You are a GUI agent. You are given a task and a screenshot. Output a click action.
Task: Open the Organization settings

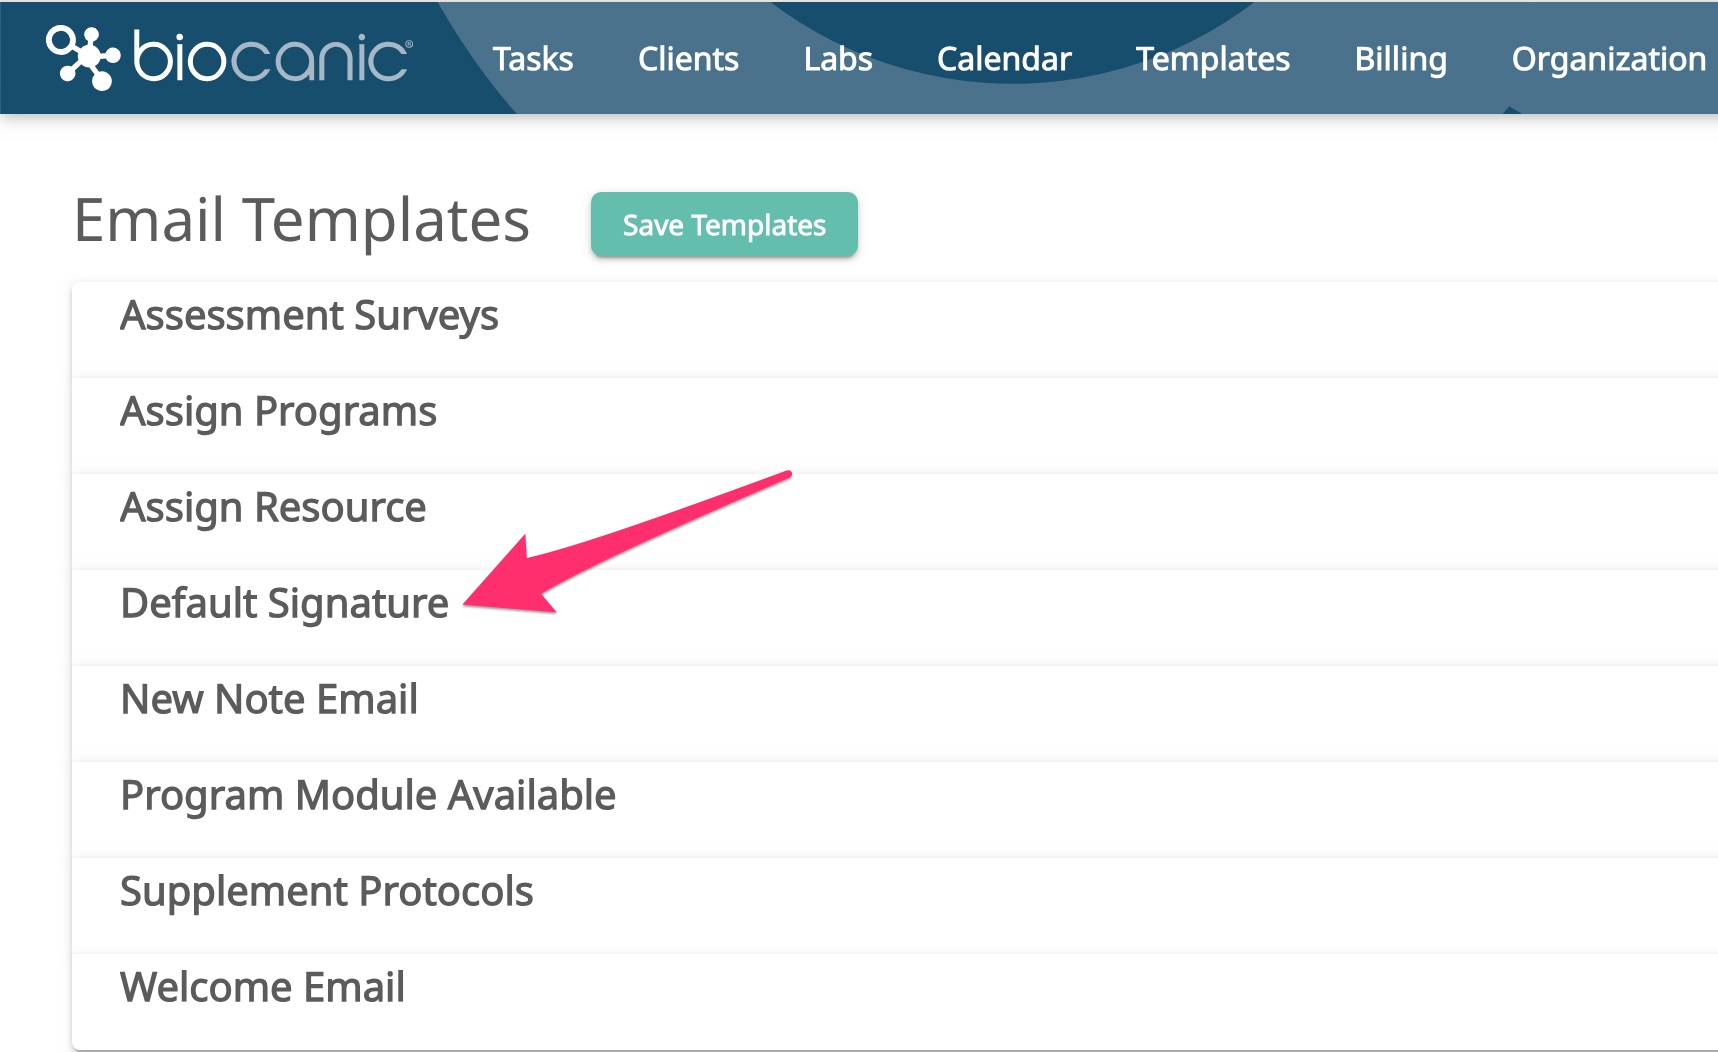point(1605,59)
